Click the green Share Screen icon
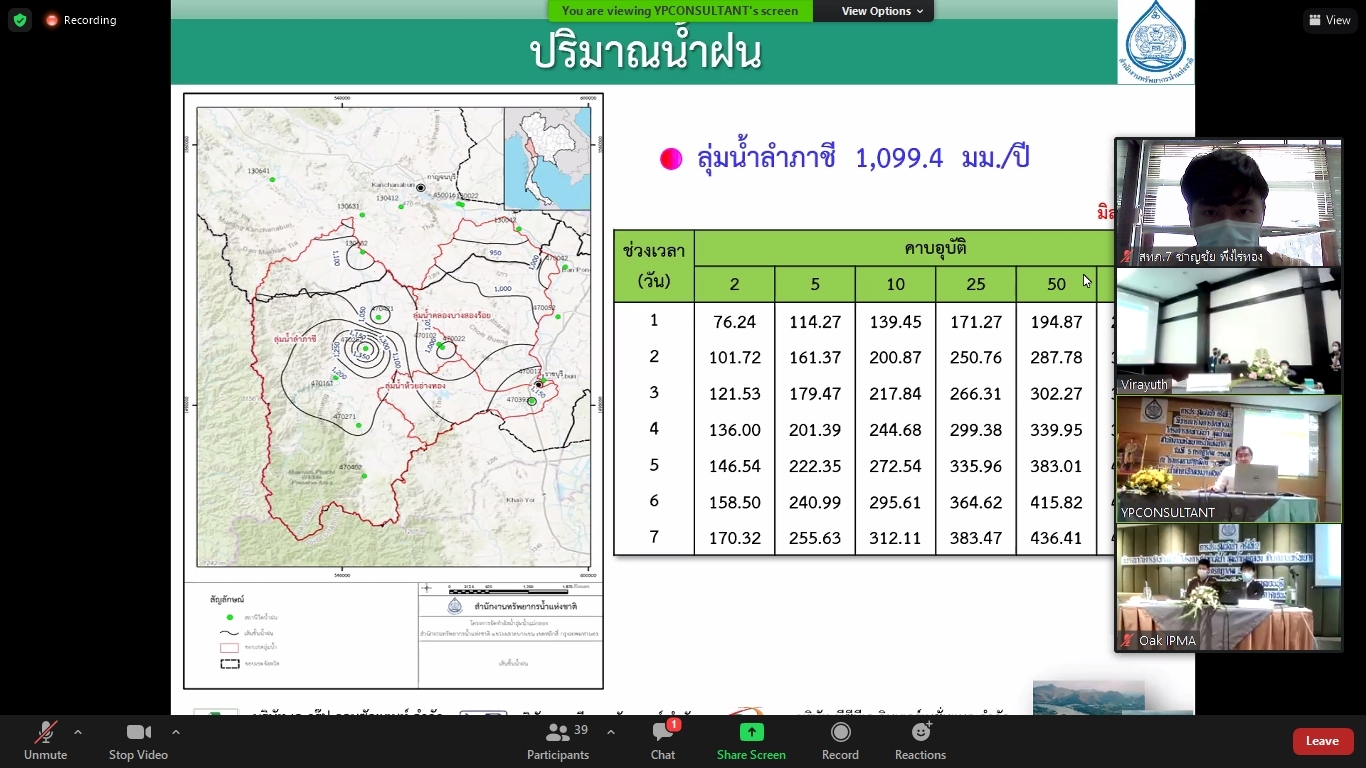Image resolution: width=1366 pixels, height=768 pixels. click(x=751, y=732)
